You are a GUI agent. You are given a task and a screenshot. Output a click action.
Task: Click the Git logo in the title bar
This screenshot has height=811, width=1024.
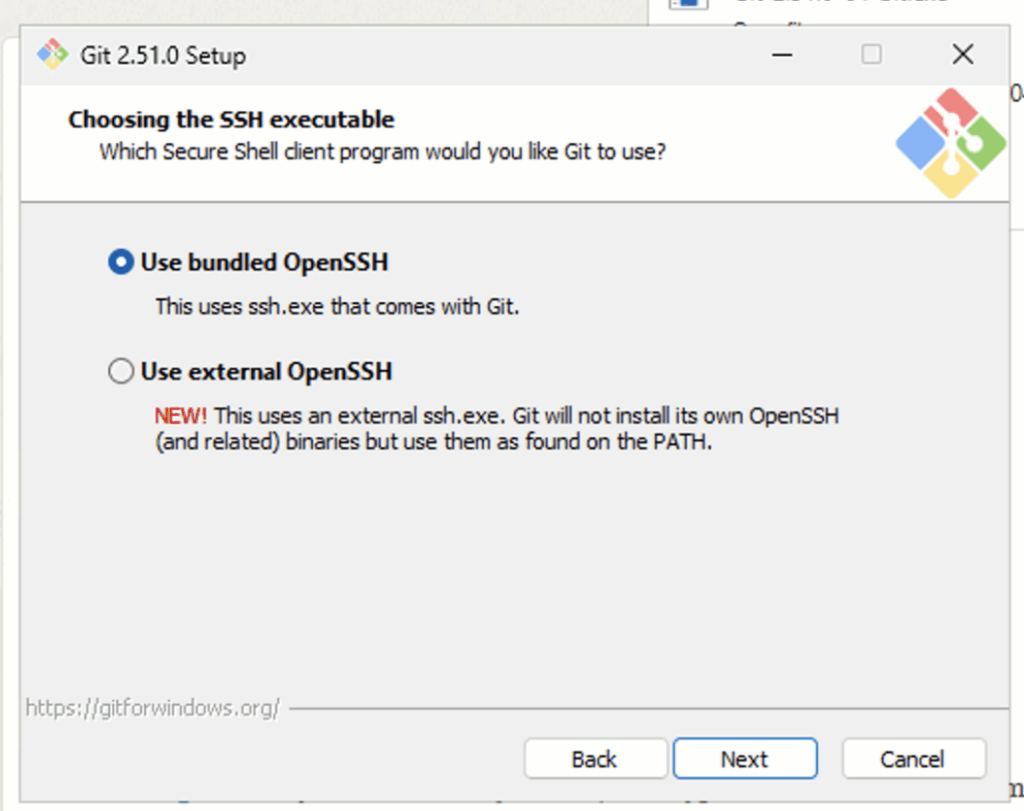click(52, 55)
